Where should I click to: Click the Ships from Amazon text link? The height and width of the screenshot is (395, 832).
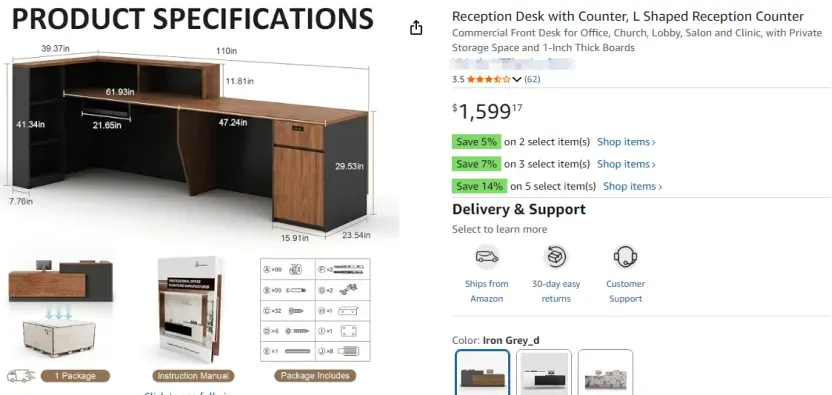point(487,291)
